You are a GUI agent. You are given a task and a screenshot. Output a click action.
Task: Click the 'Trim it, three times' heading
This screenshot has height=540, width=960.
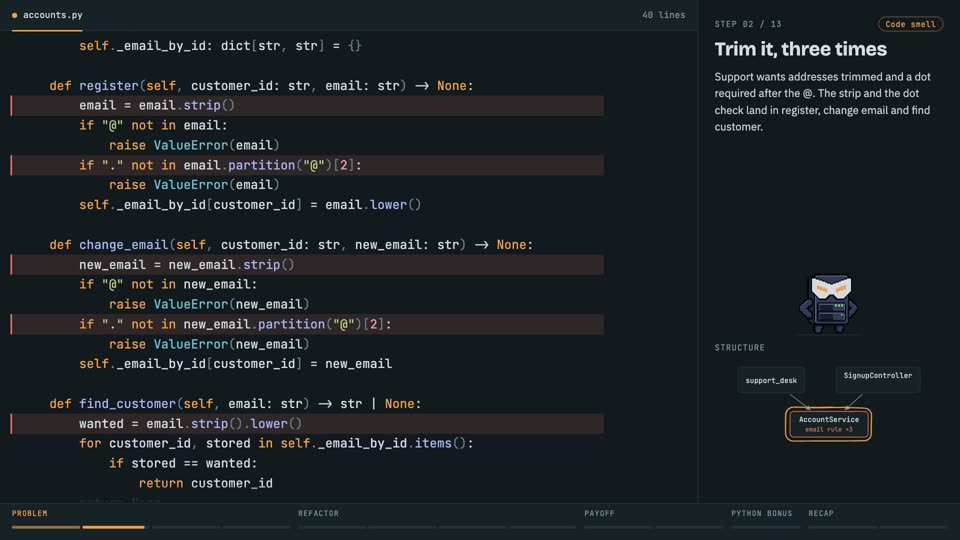click(x=800, y=49)
